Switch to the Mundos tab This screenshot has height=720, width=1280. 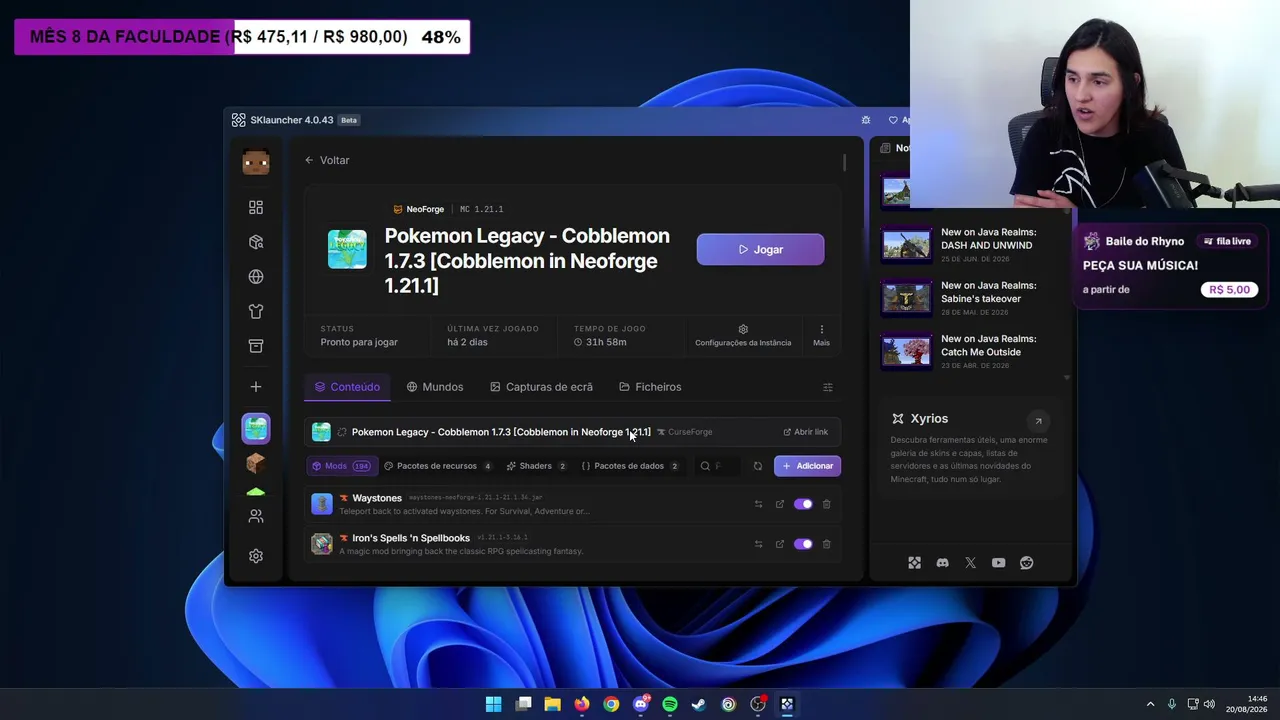pyautogui.click(x=435, y=387)
